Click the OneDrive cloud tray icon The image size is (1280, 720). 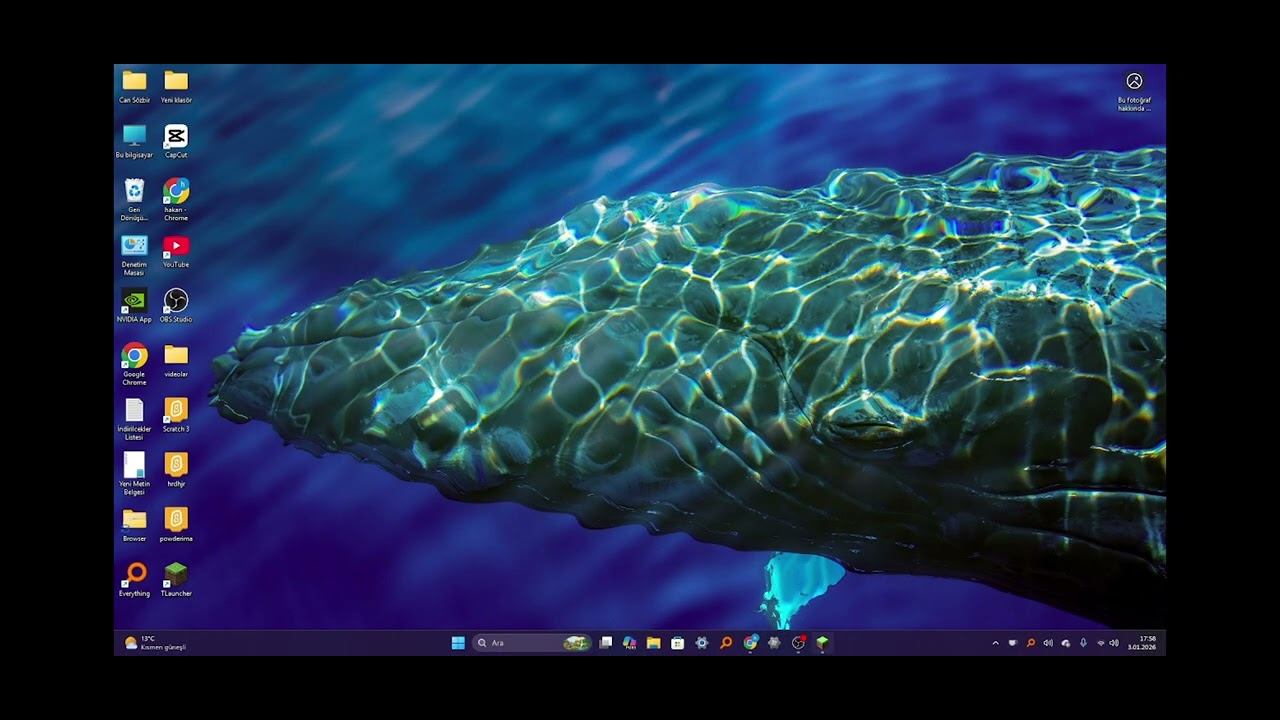click(x=1065, y=643)
